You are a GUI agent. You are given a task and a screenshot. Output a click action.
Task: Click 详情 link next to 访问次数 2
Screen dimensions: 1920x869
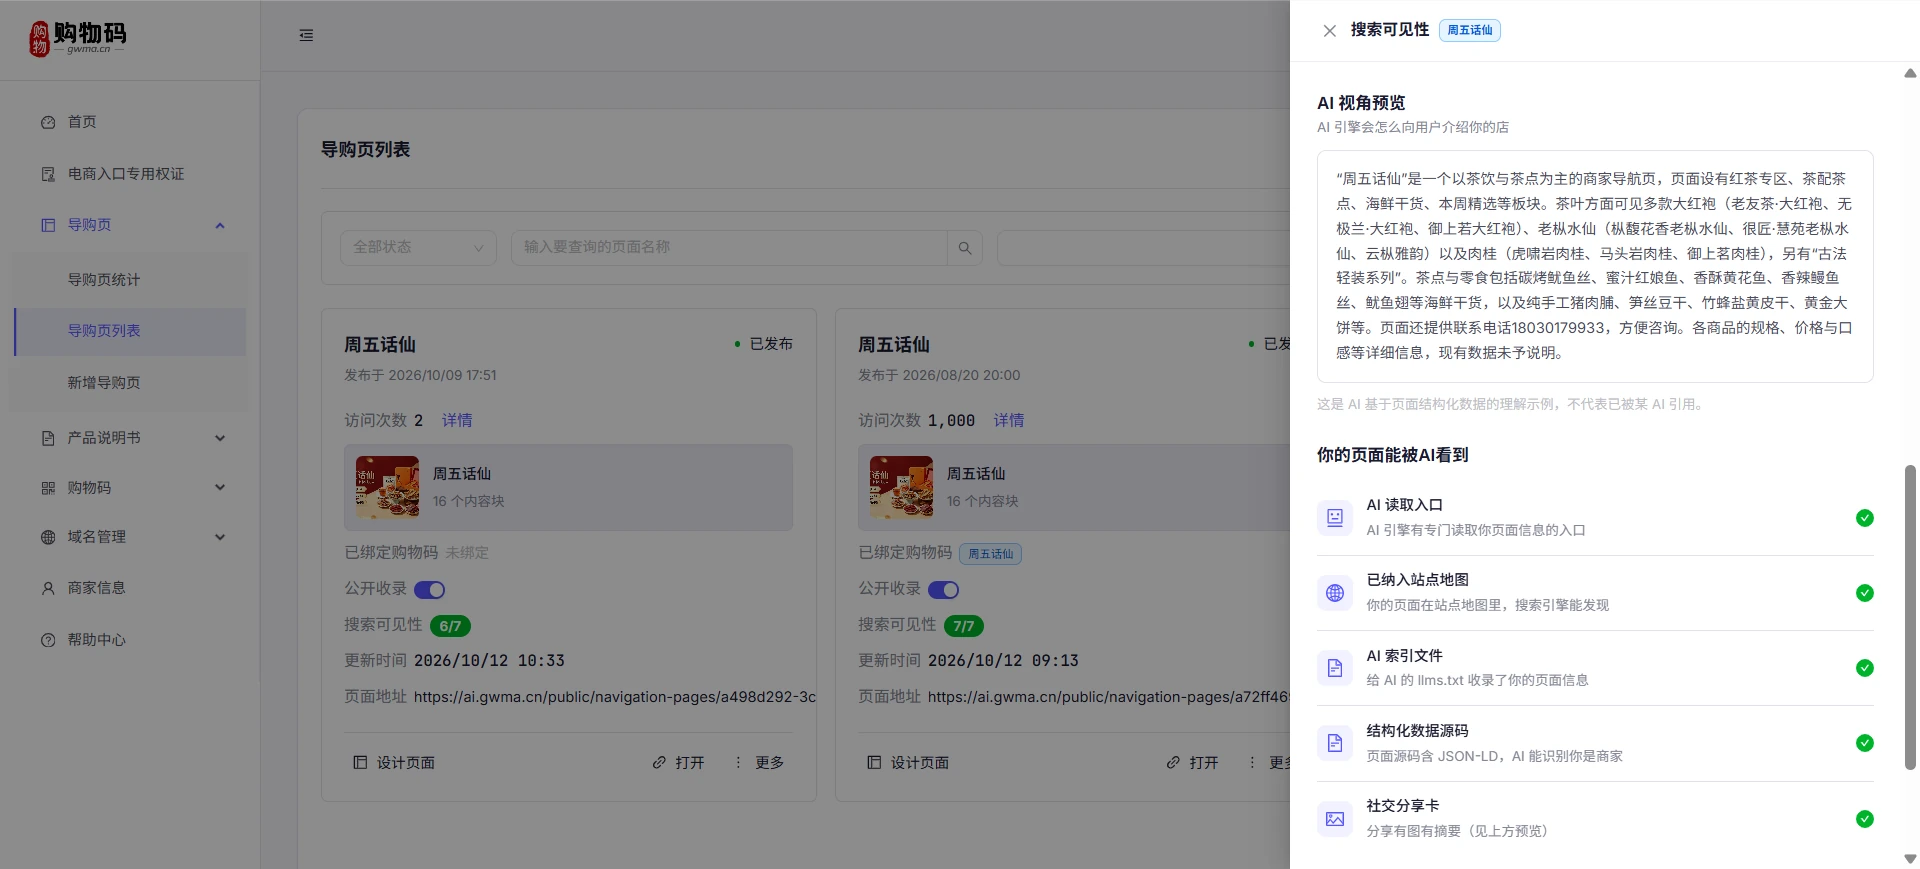[x=457, y=420]
